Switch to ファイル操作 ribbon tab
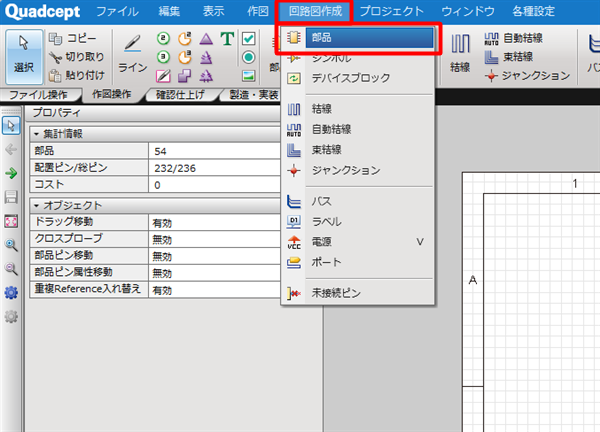 coord(38,95)
